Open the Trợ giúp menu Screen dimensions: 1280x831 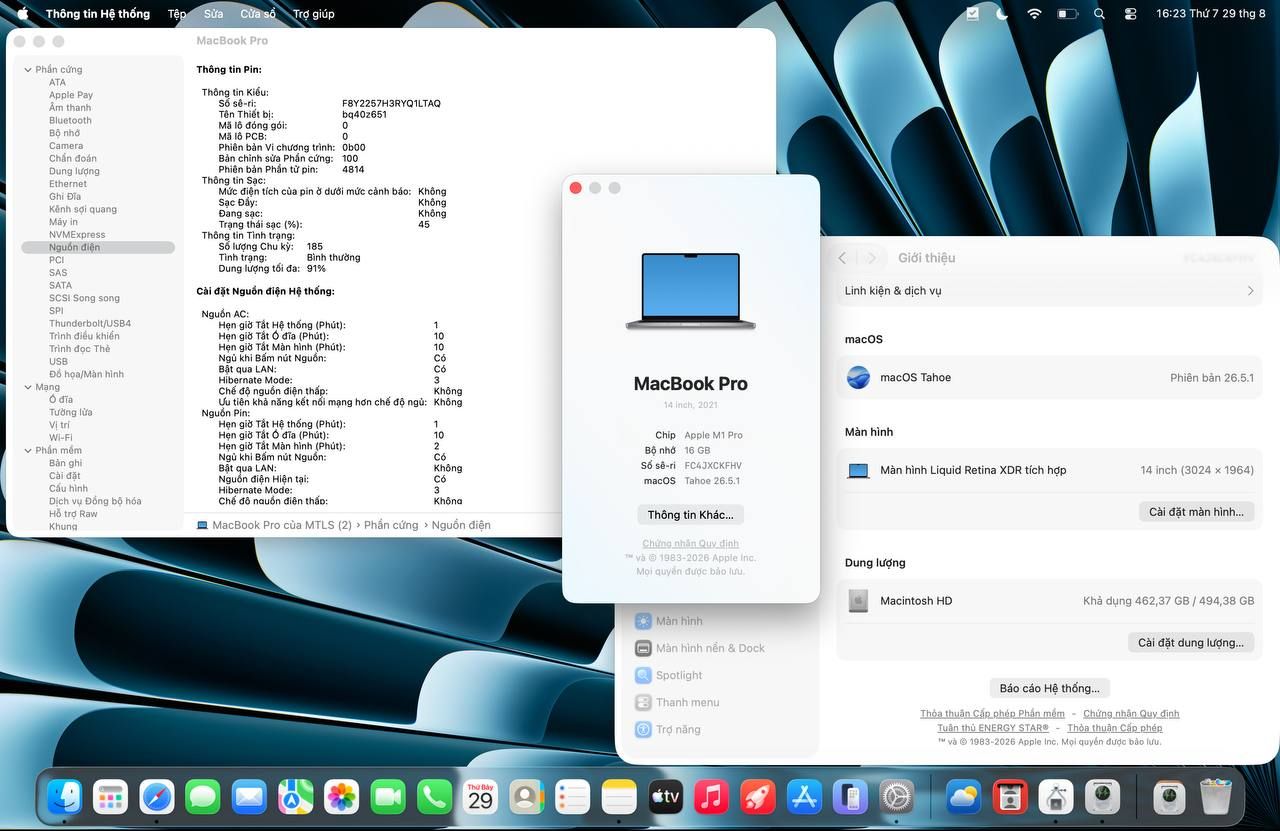pos(314,14)
